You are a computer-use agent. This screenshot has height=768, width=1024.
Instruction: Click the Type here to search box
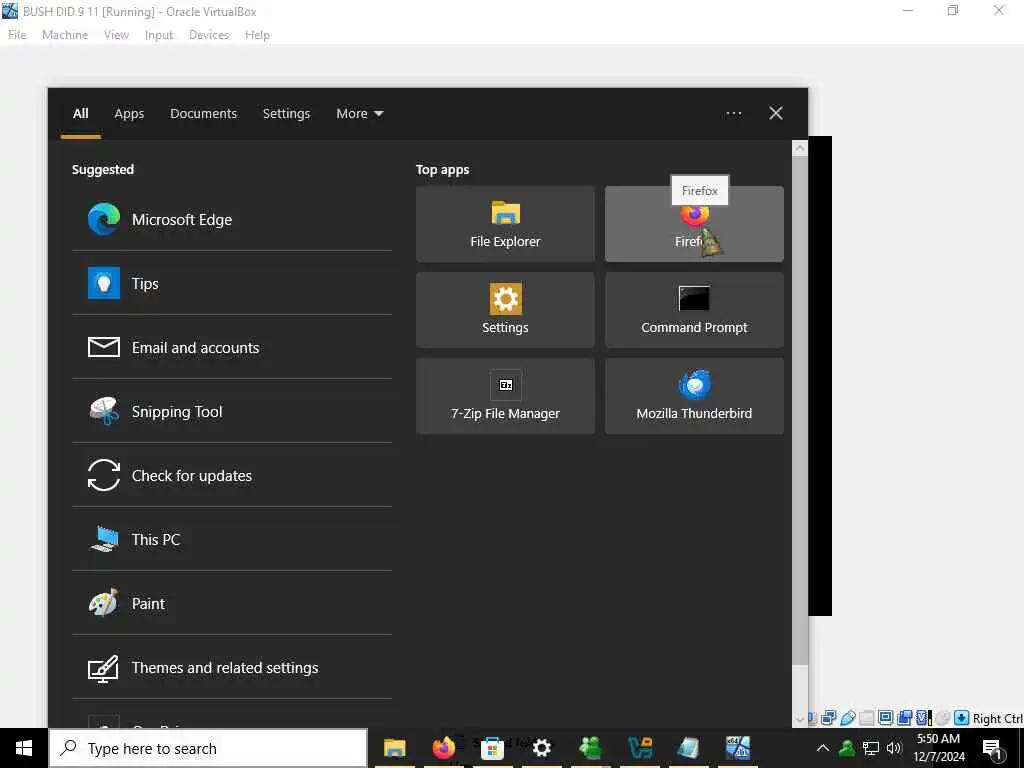(x=208, y=748)
